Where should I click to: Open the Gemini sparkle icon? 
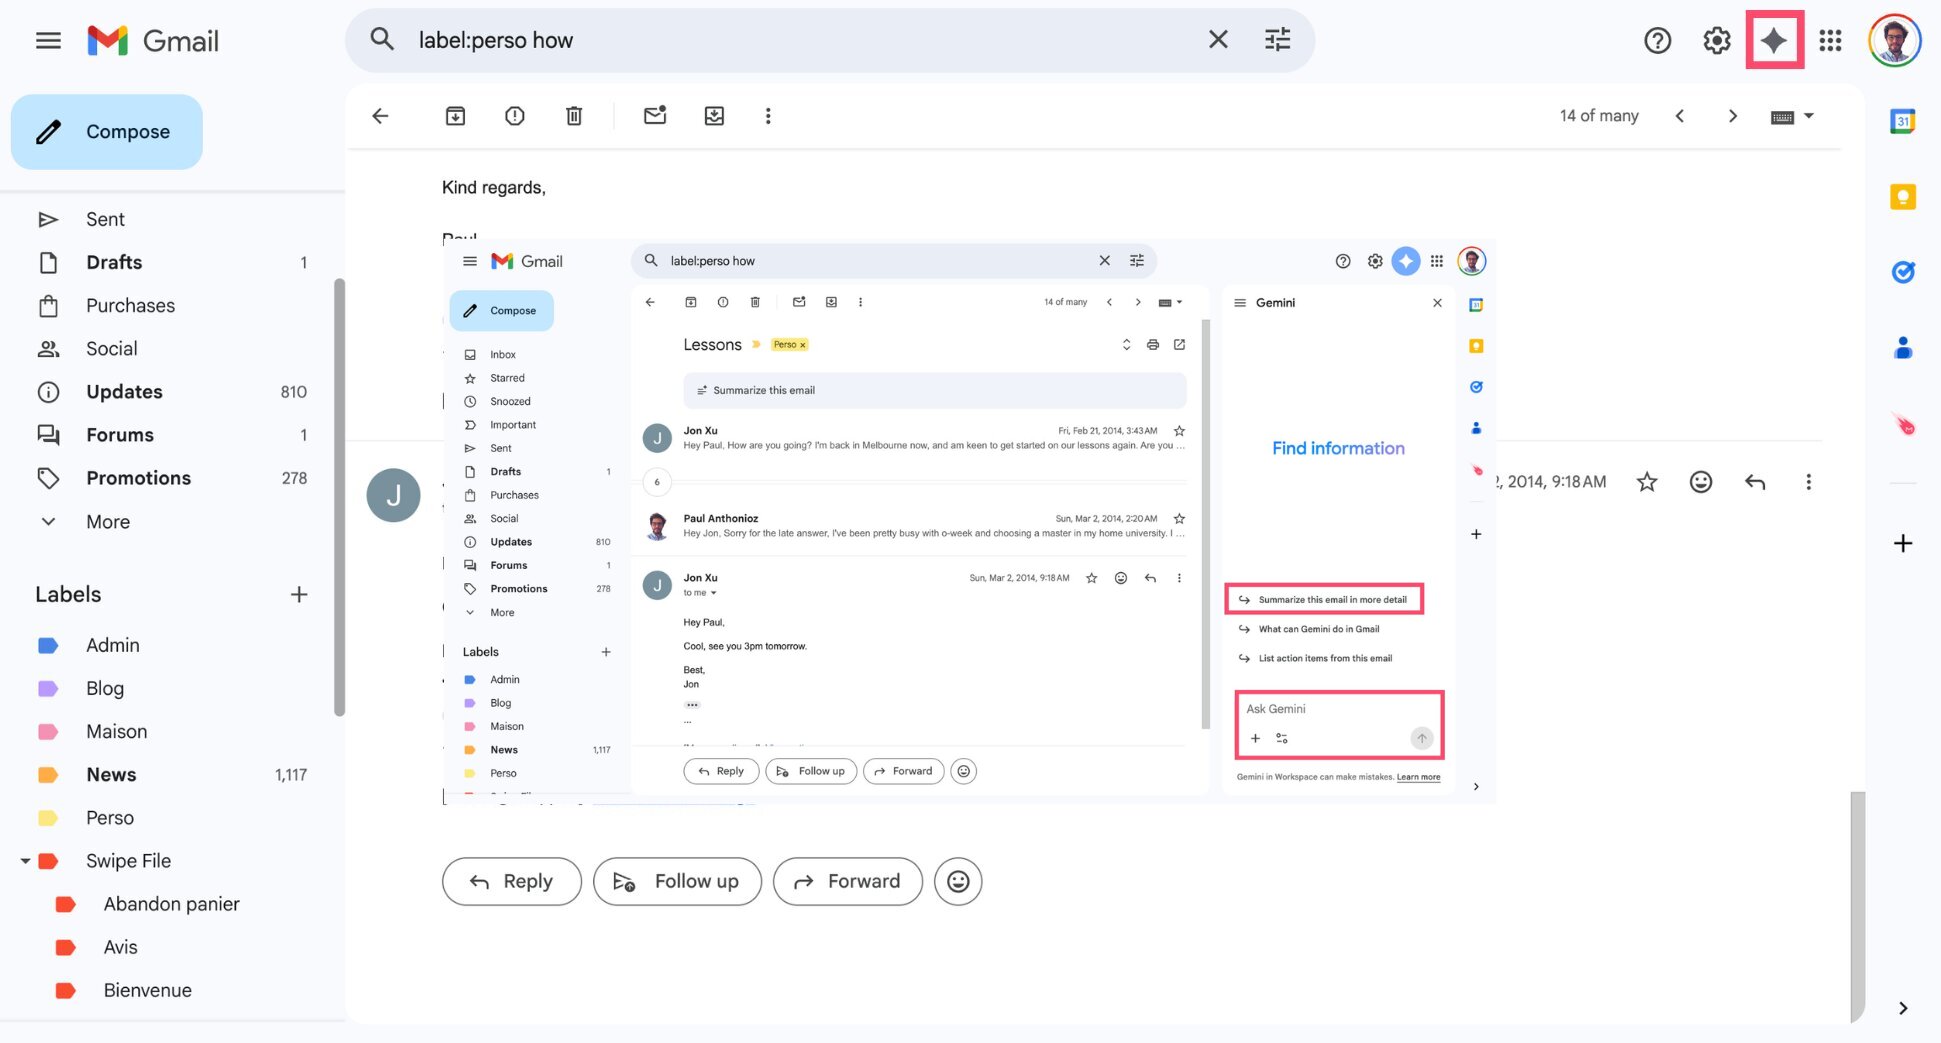point(1774,41)
